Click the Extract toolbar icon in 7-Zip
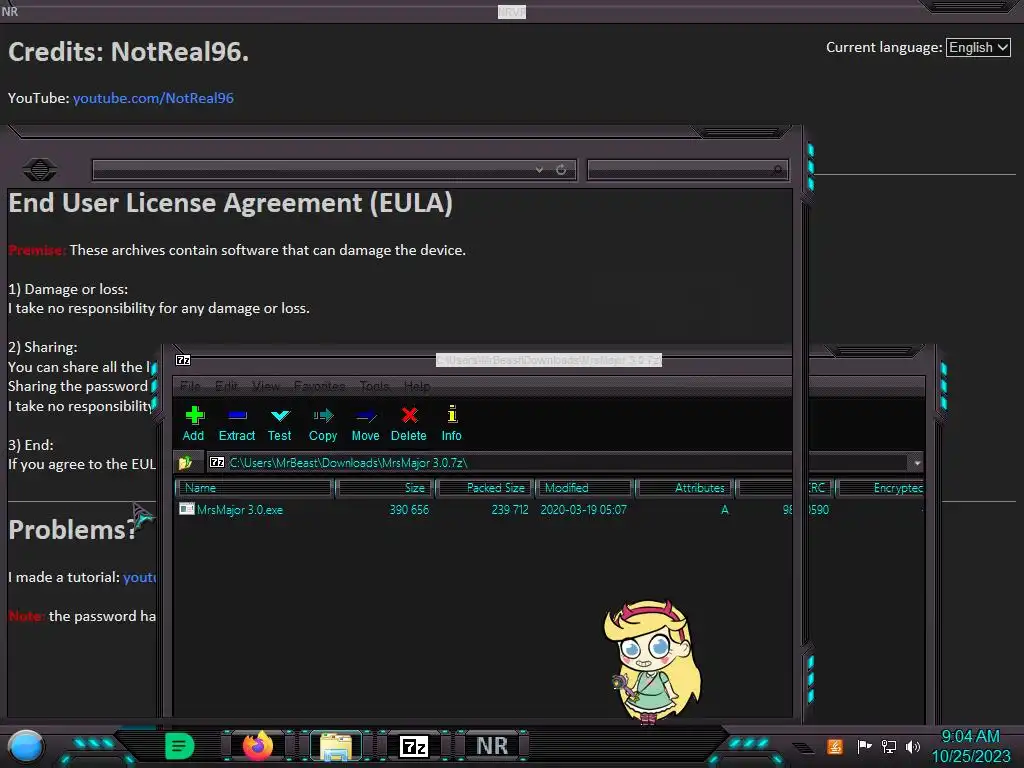This screenshot has width=1024, height=768. (x=236, y=424)
